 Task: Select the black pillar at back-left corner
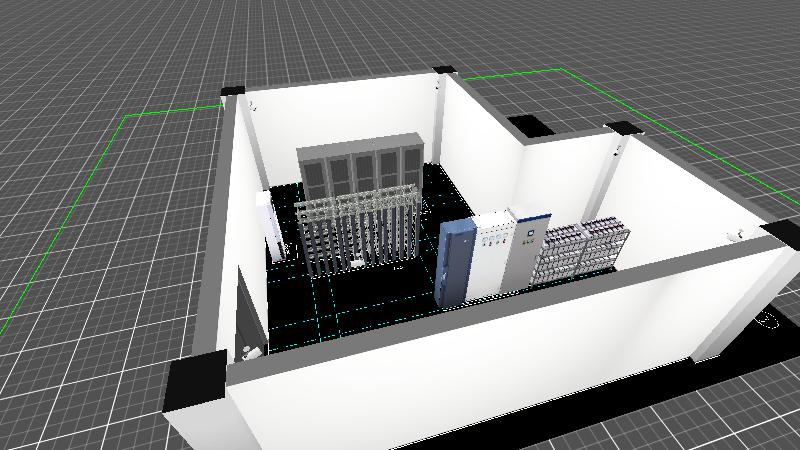point(231,92)
